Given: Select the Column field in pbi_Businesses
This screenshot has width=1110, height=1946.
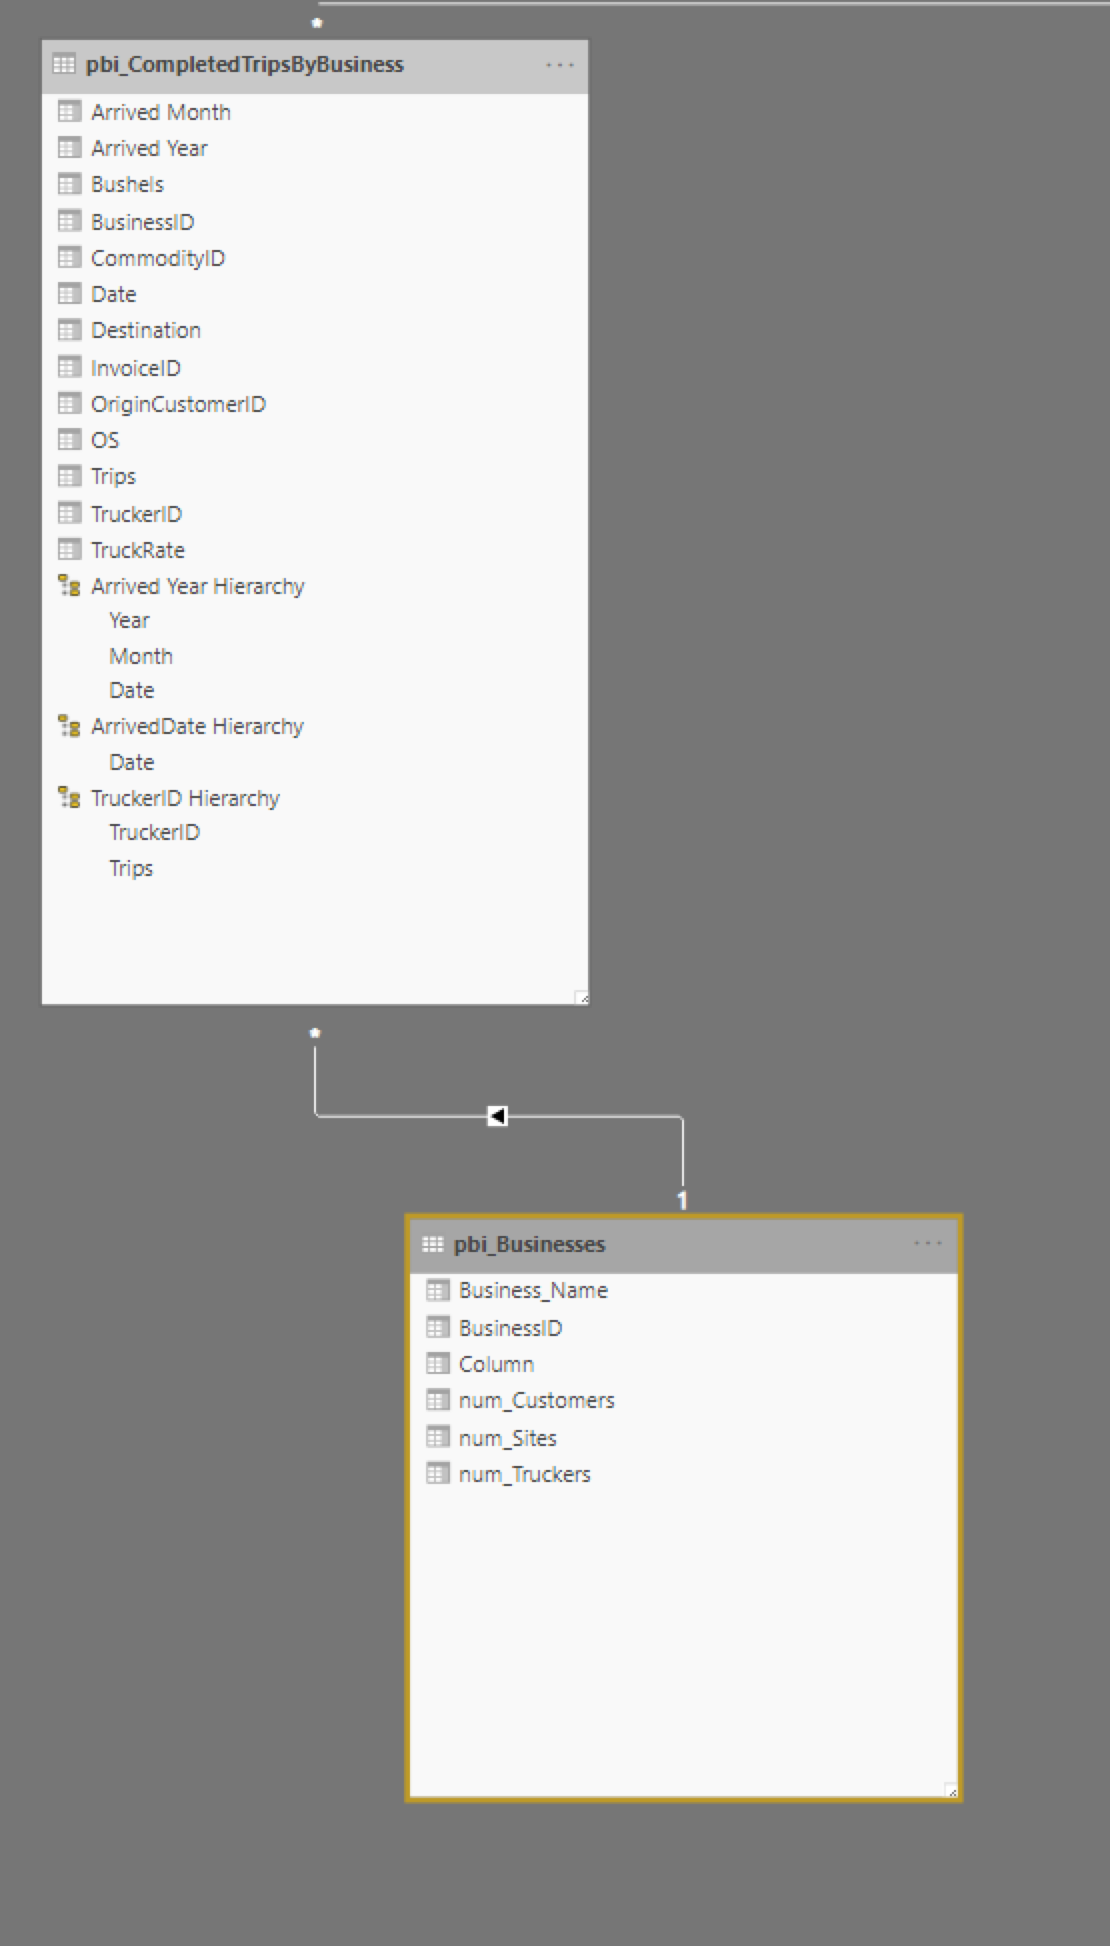Looking at the screenshot, I should pos(496,1364).
